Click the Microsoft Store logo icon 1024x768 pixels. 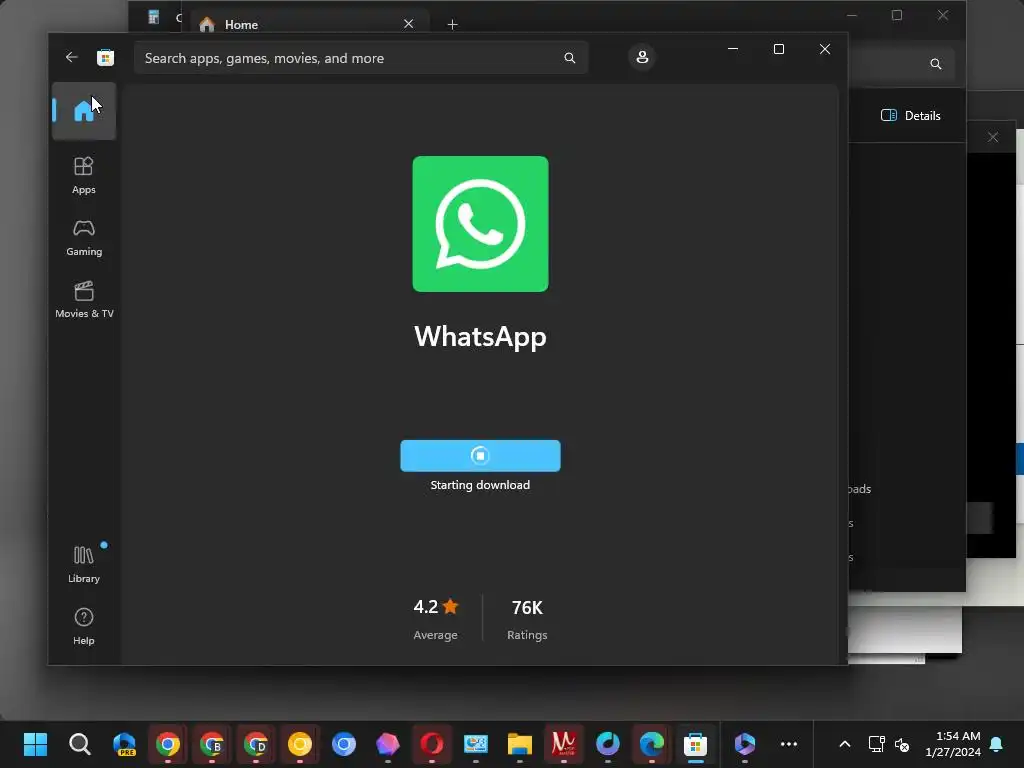click(105, 57)
